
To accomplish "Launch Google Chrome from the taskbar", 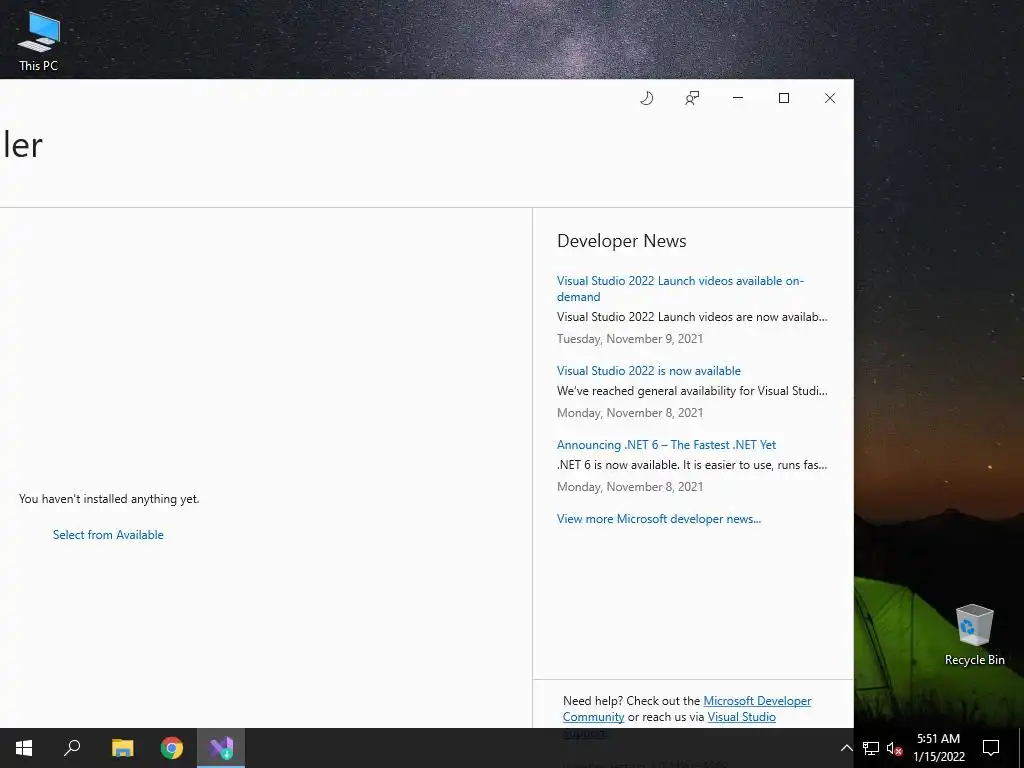I will [172, 748].
